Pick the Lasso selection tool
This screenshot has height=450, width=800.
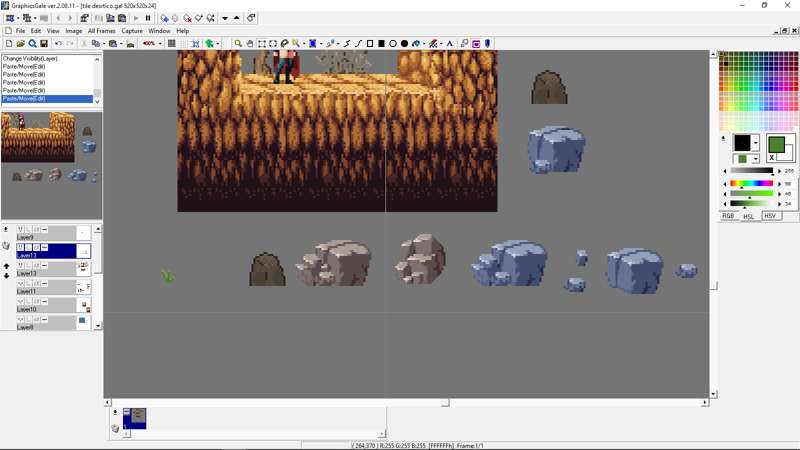tap(284, 44)
